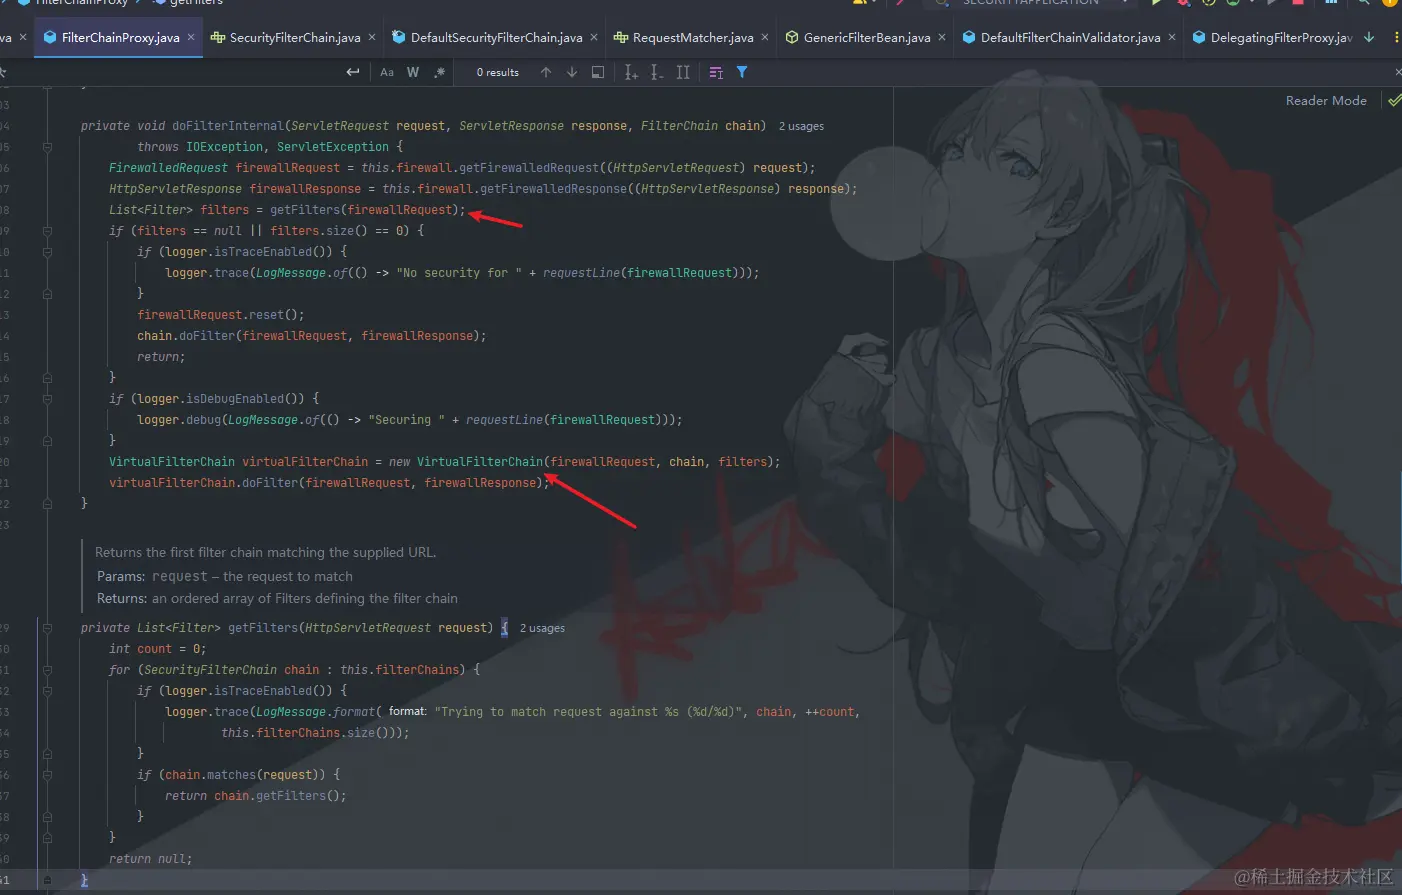The image size is (1402, 895).
Task: Click the doc text 'Returns the first filter chain matching'
Action: click(265, 552)
